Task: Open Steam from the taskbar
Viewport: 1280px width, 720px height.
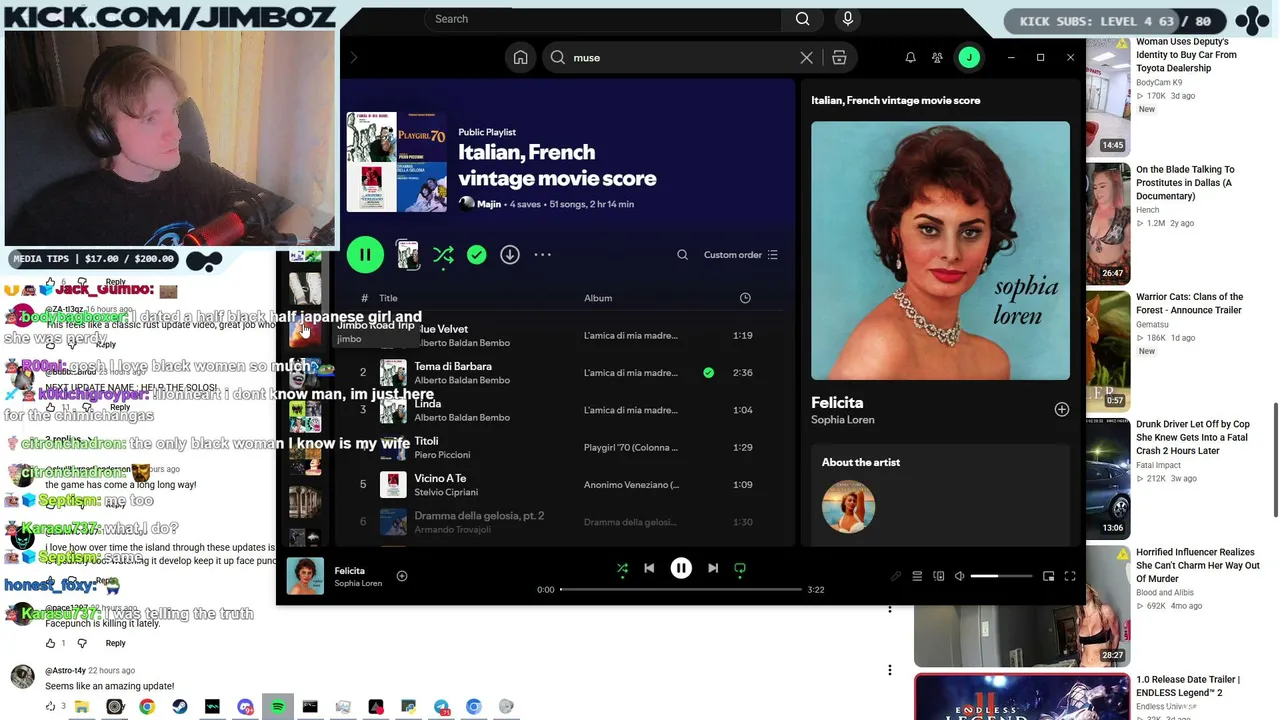Action: pyautogui.click(x=180, y=707)
